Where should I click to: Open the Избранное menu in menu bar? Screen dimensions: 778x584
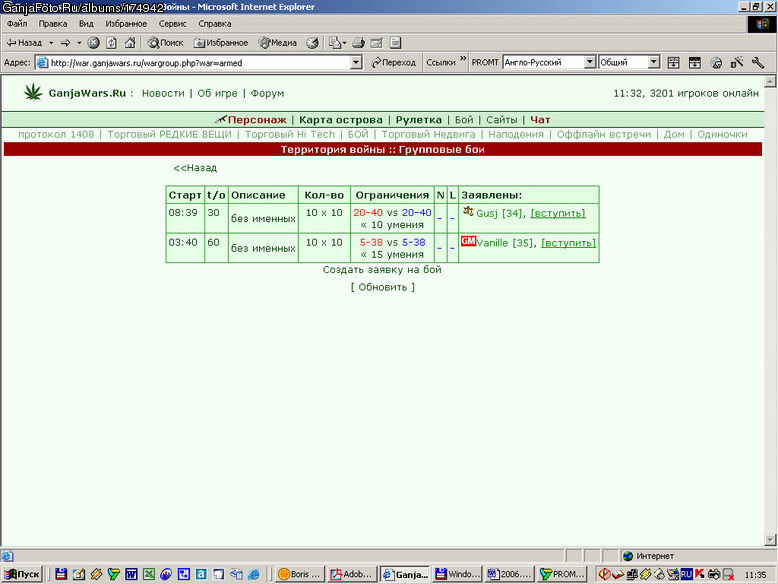point(126,23)
